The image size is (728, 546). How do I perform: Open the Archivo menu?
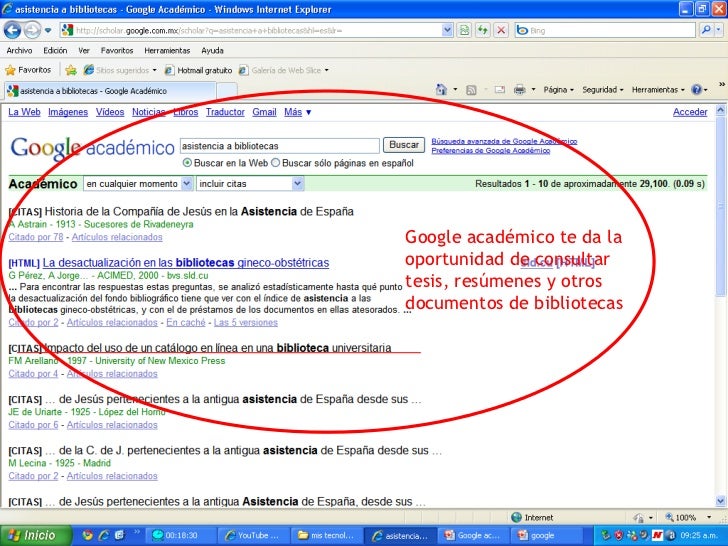pos(20,51)
